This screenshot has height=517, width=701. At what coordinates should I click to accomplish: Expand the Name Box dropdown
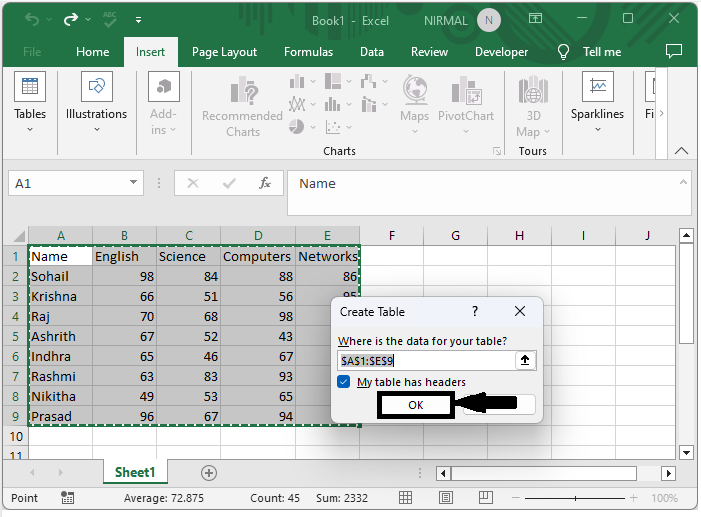click(x=134, y=184)
